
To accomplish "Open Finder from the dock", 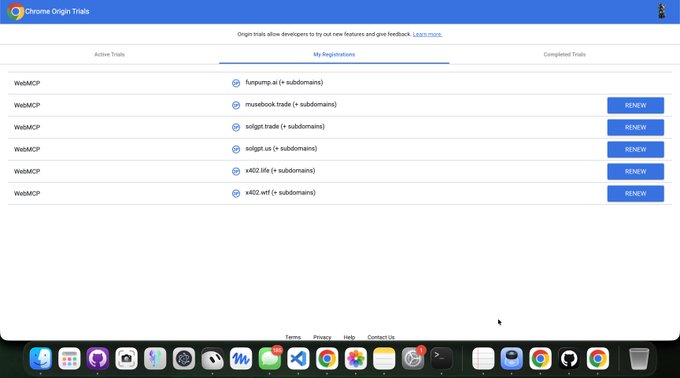I will (41, 358).
